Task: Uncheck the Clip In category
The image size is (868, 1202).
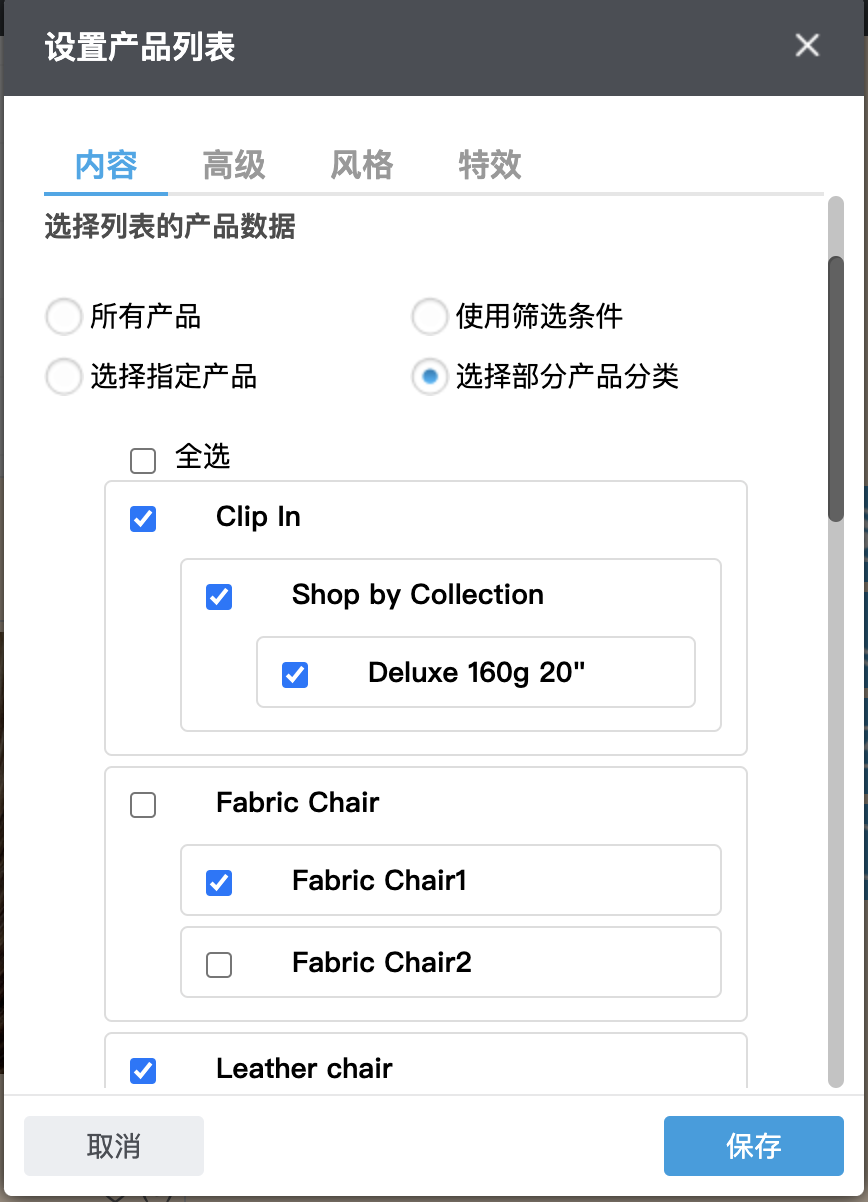Action: [142, 519]
